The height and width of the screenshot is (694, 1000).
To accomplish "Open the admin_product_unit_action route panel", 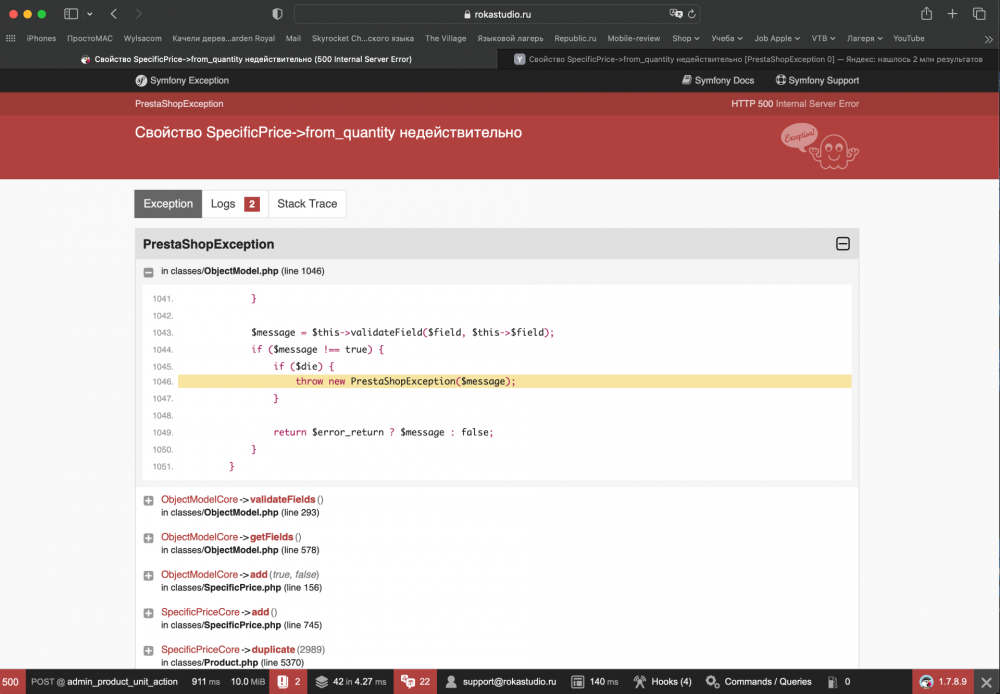I will tap(104, 681).
